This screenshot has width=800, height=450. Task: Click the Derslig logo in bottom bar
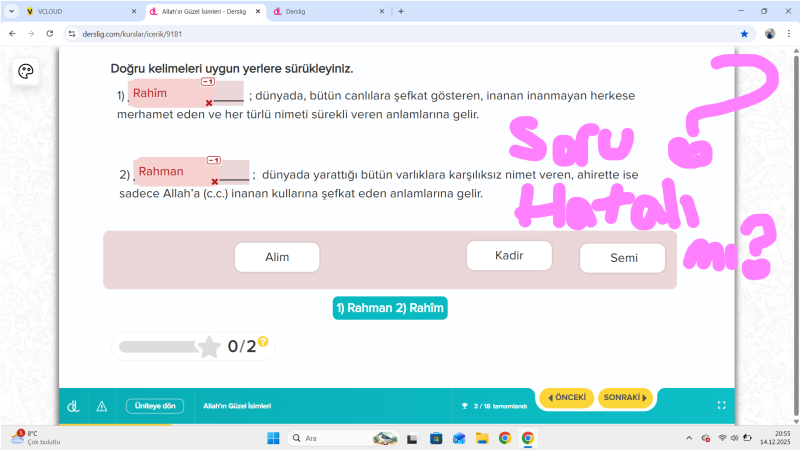[73, 406]
